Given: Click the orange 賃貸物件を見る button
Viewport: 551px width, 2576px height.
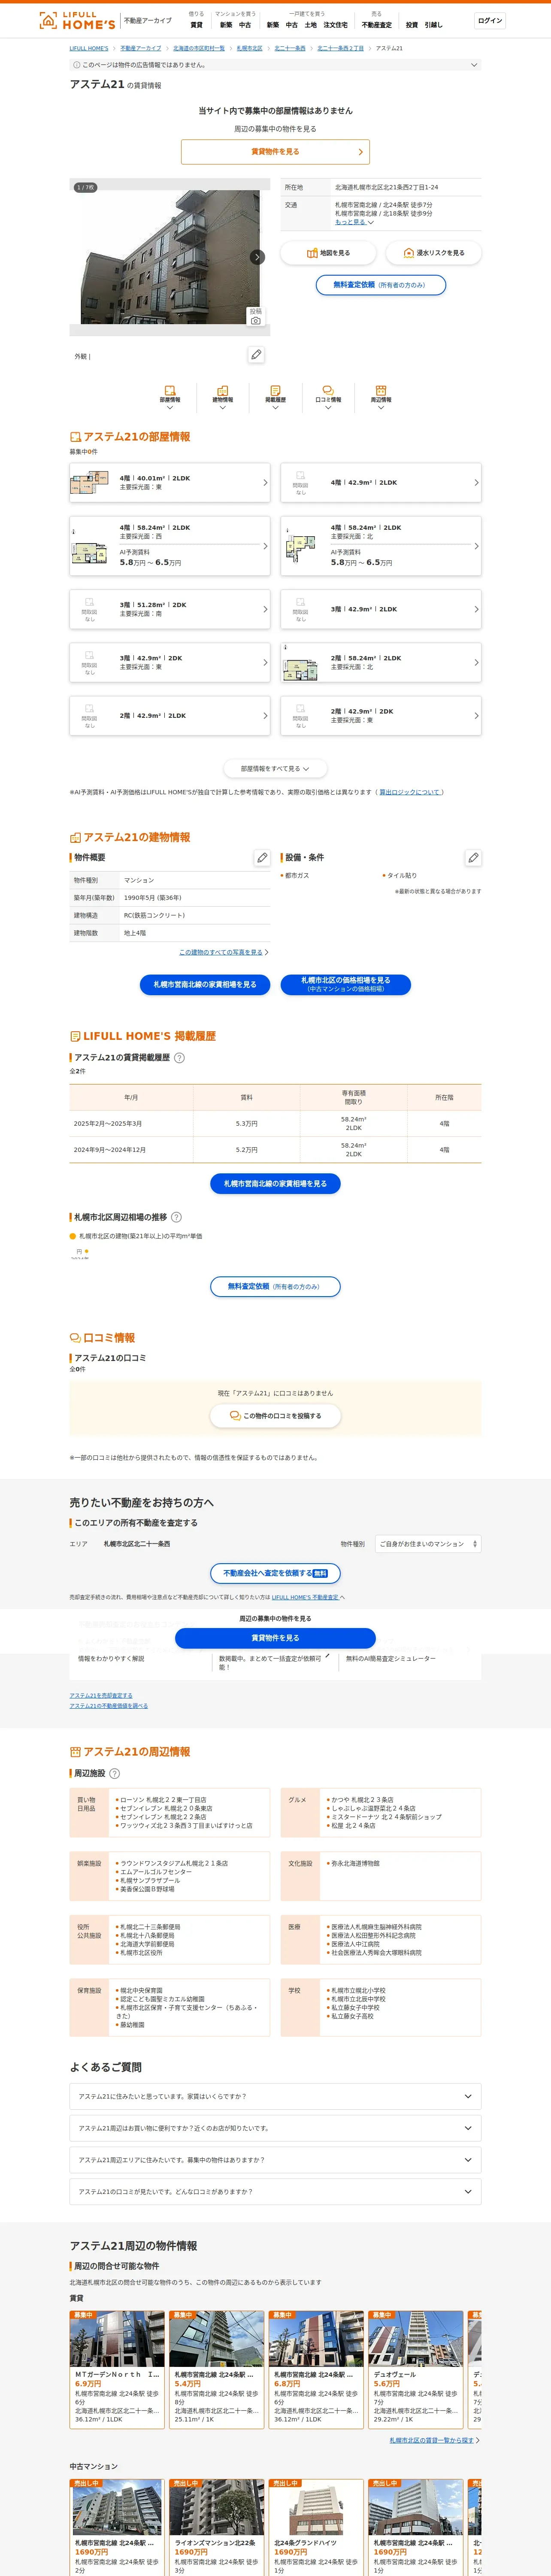Looking at the screenshot, I should click(275, 152).
